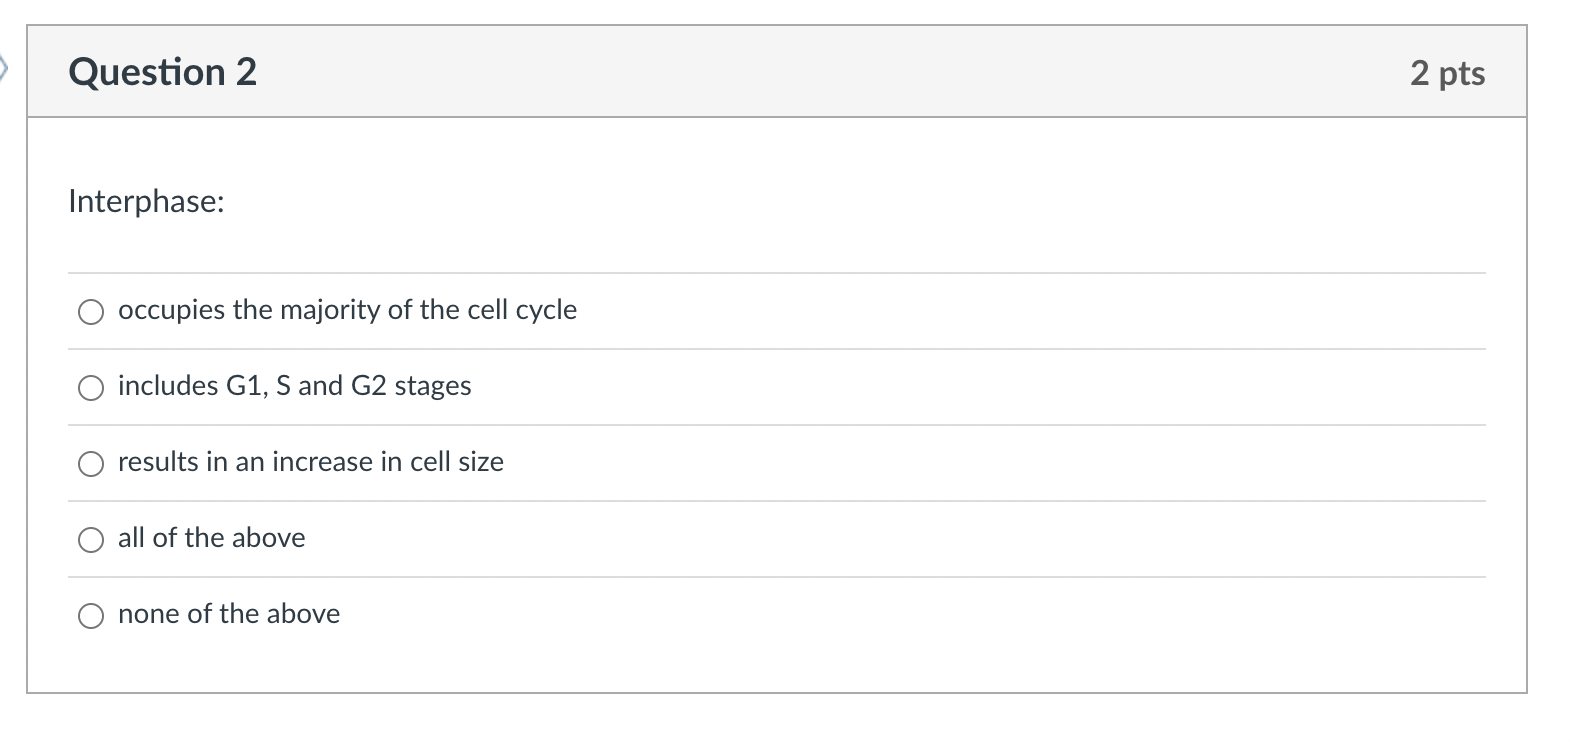
Task: Pick the 'all of the above' radio button
Action: [x=91, y=540]
